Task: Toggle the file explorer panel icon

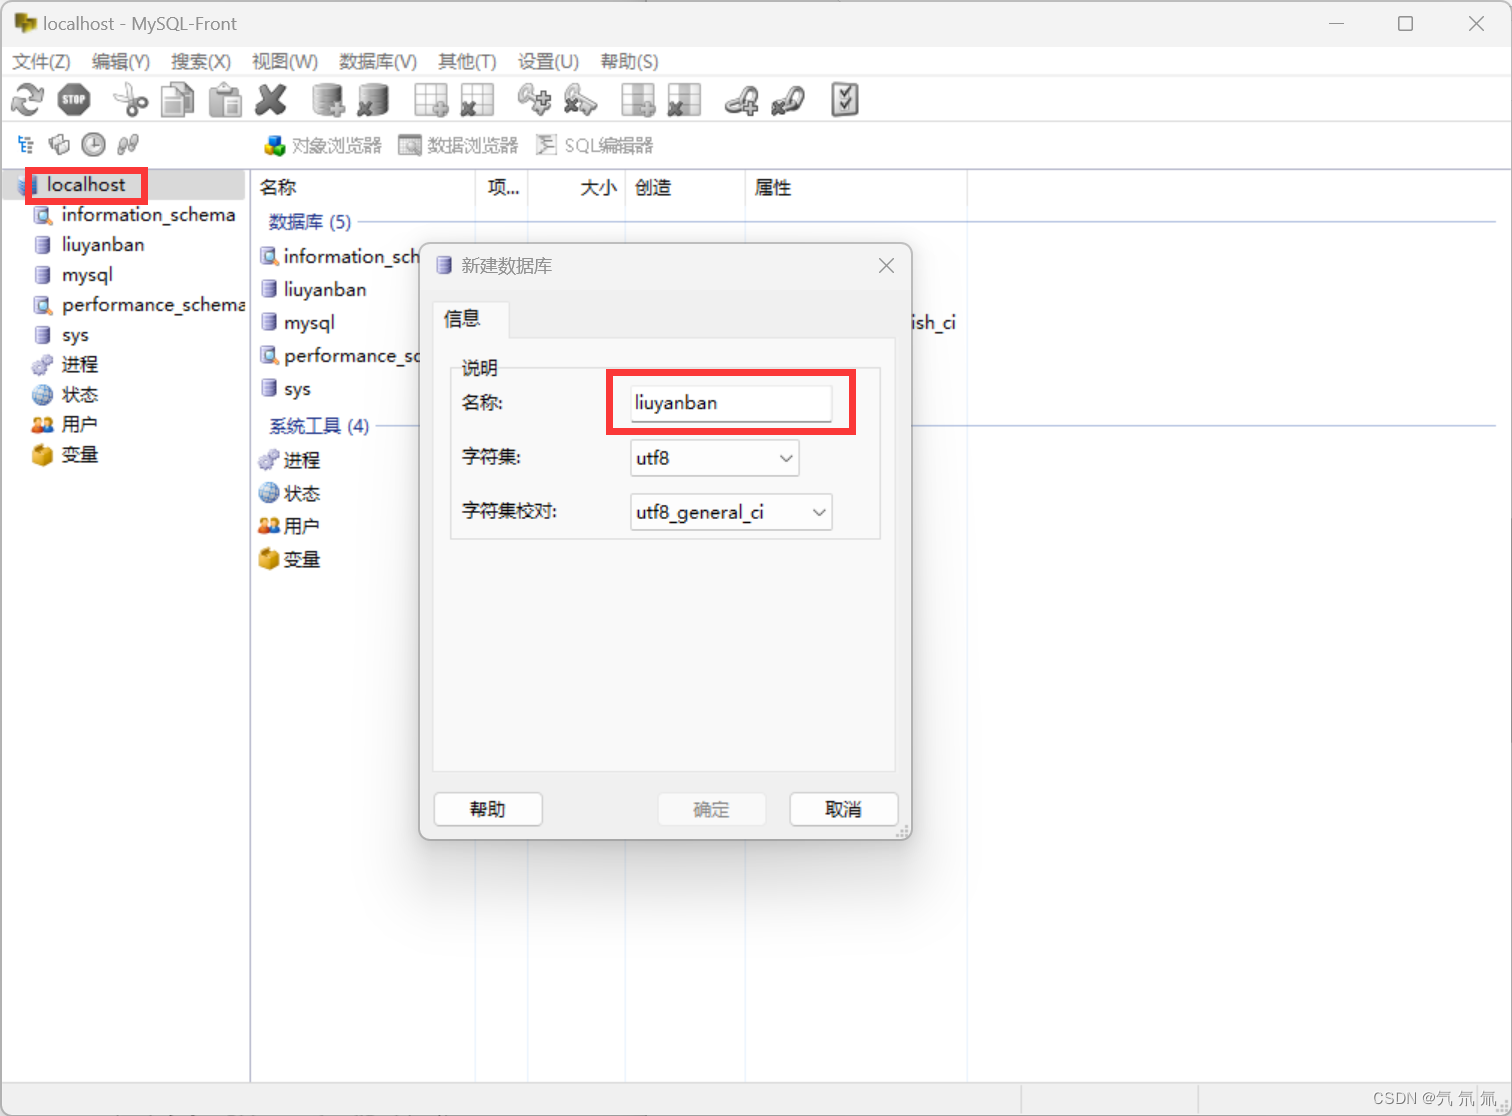Action: 60,145
